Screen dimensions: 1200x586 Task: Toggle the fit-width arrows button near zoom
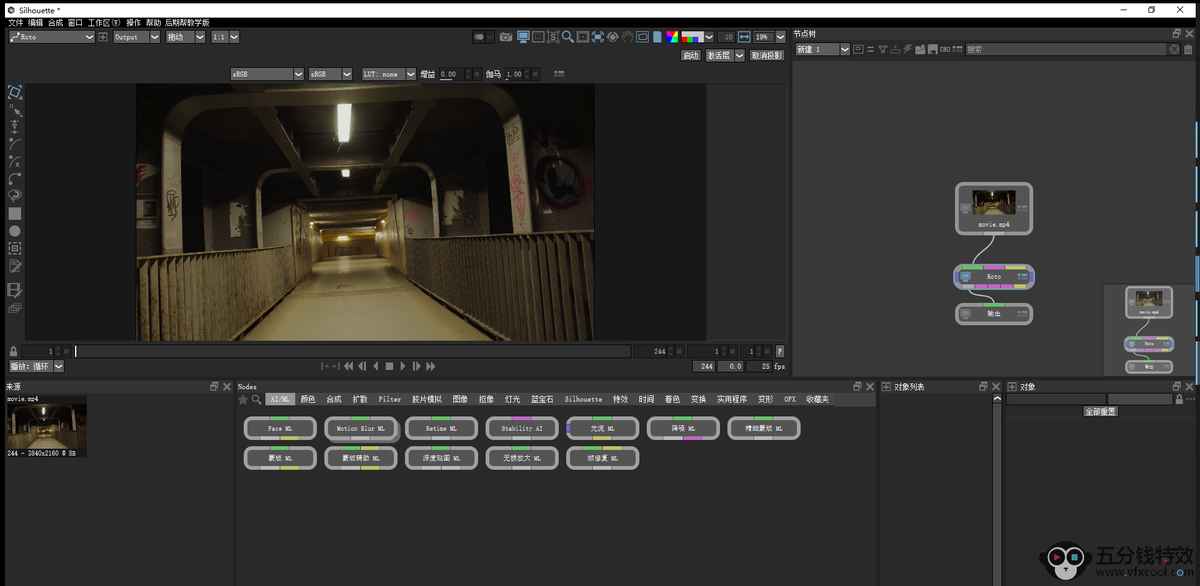coord(743,37)
